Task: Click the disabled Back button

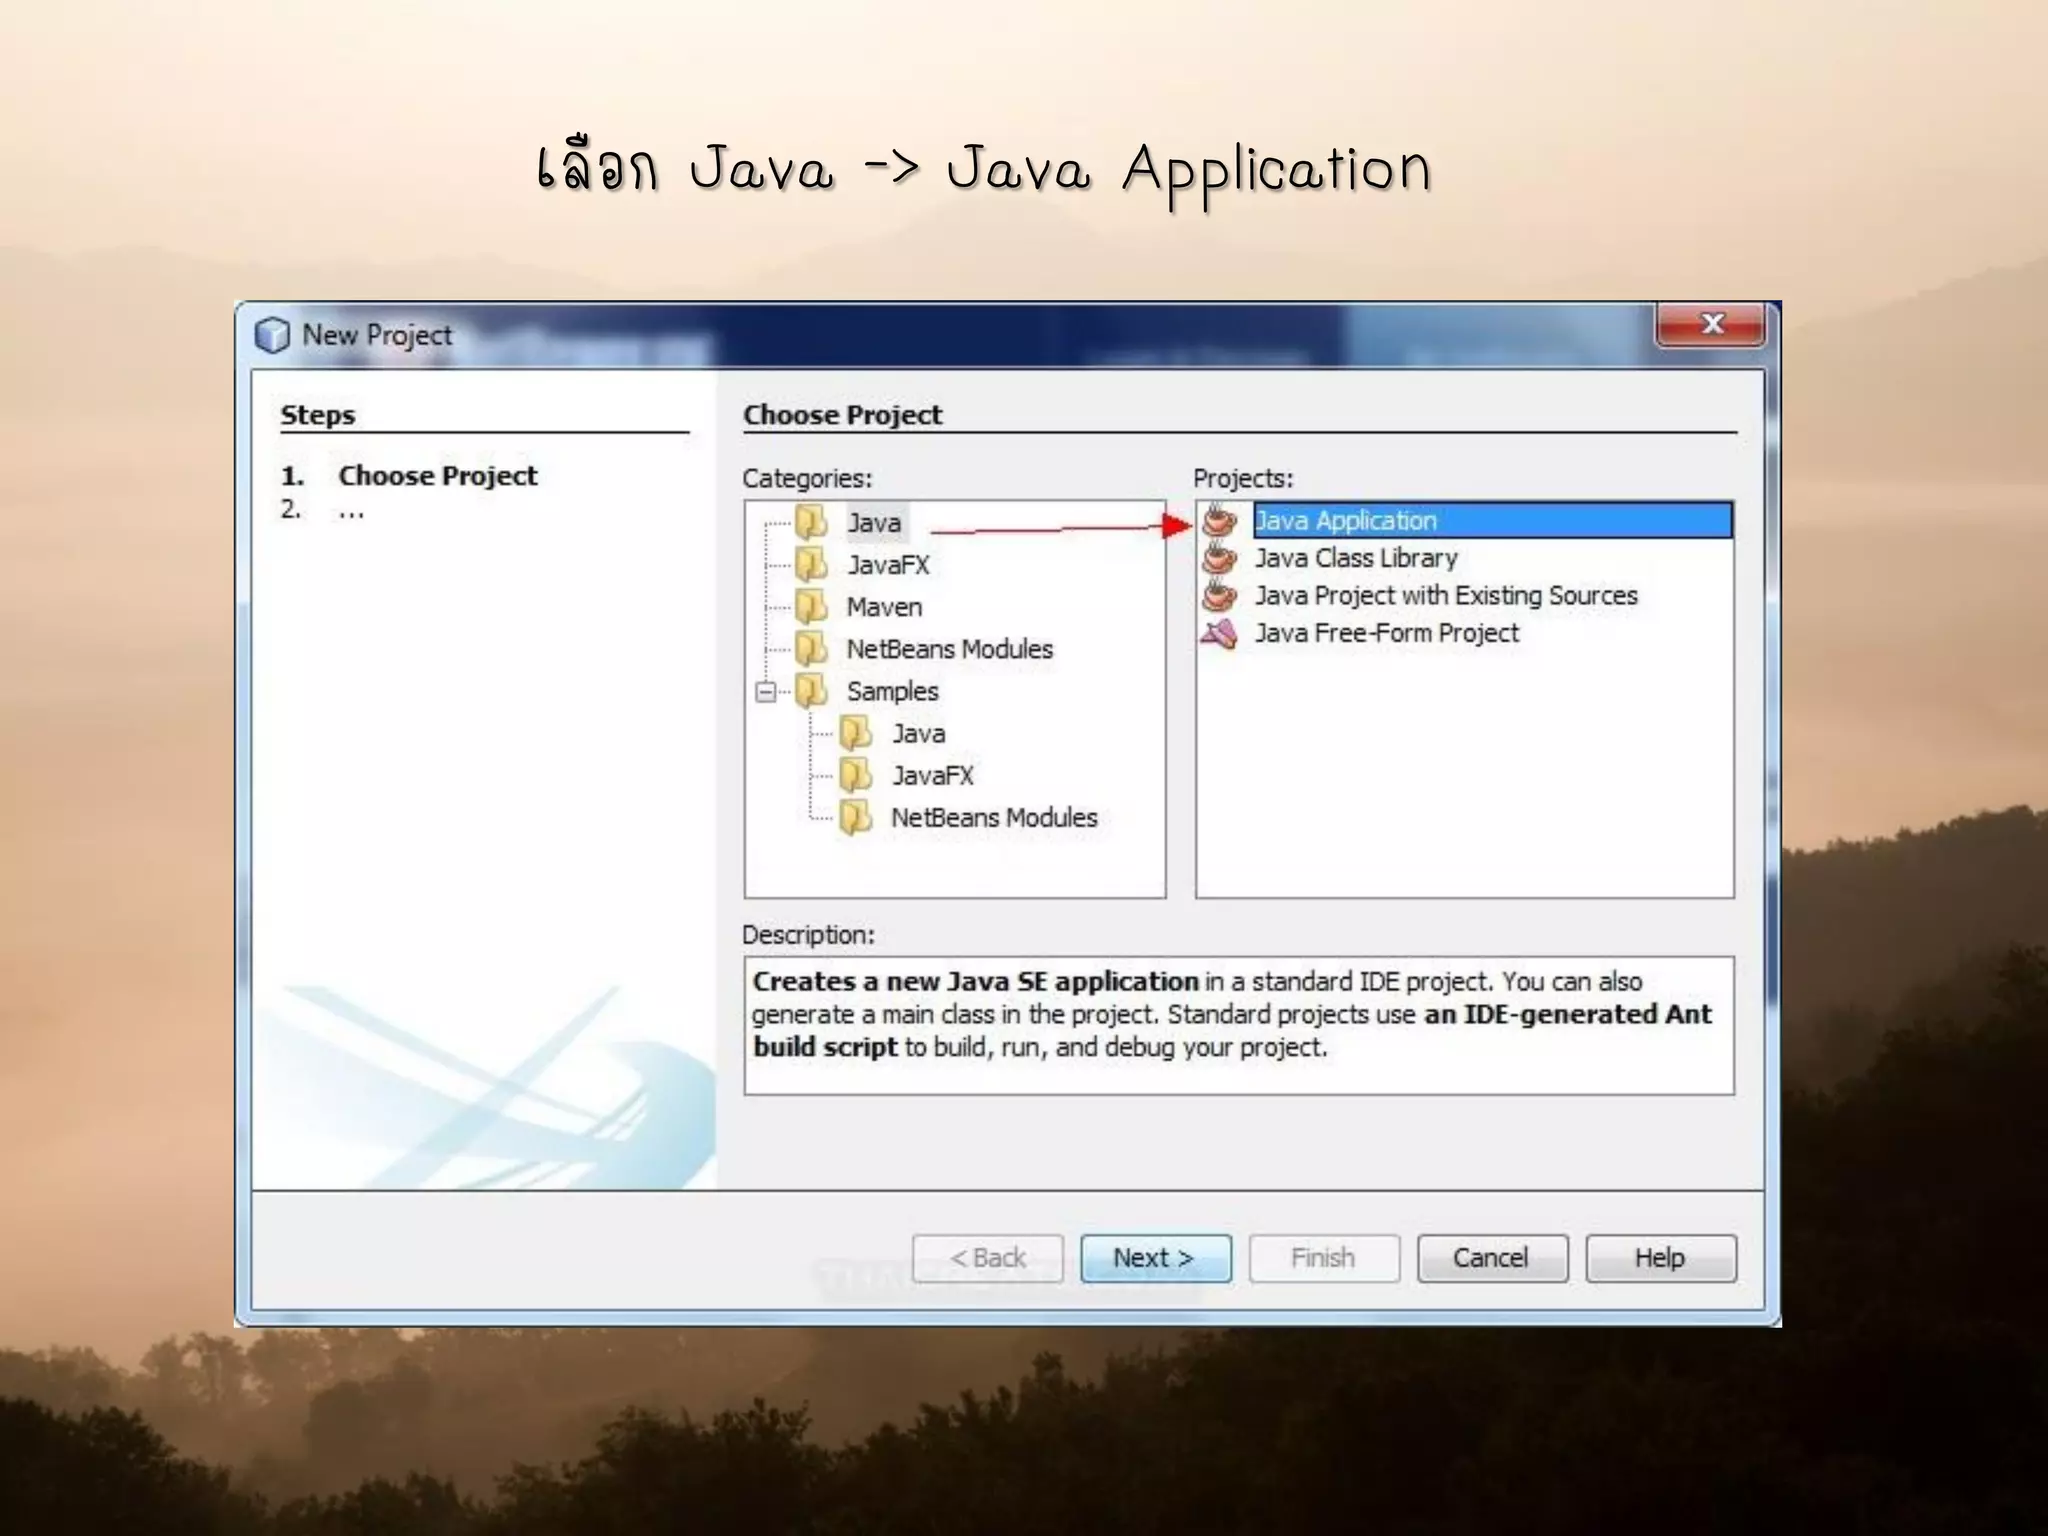Action: (x=987, y=1258)
